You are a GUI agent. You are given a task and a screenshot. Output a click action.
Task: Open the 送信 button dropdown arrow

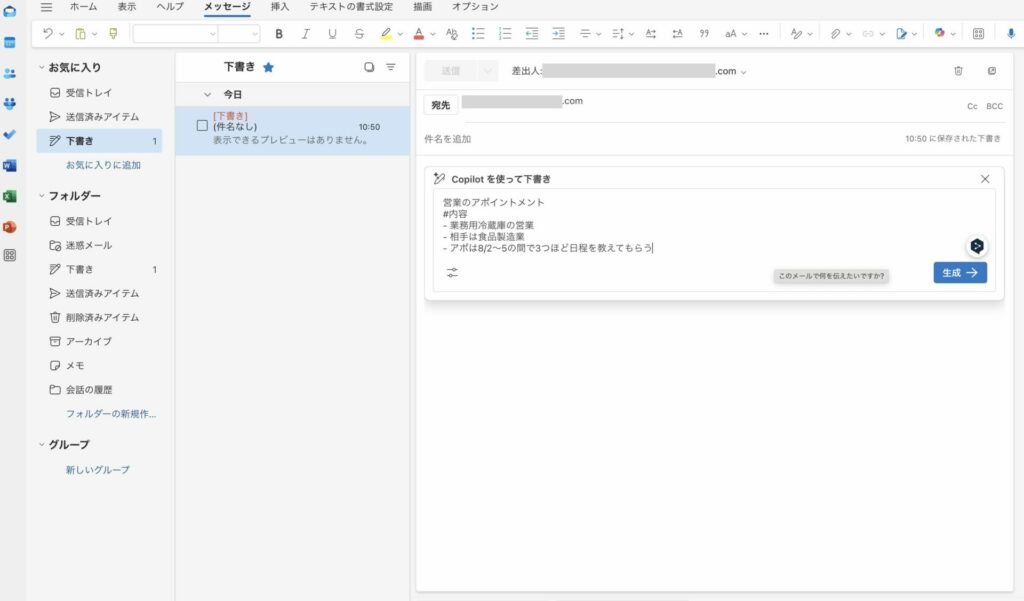tap(487, 71)
